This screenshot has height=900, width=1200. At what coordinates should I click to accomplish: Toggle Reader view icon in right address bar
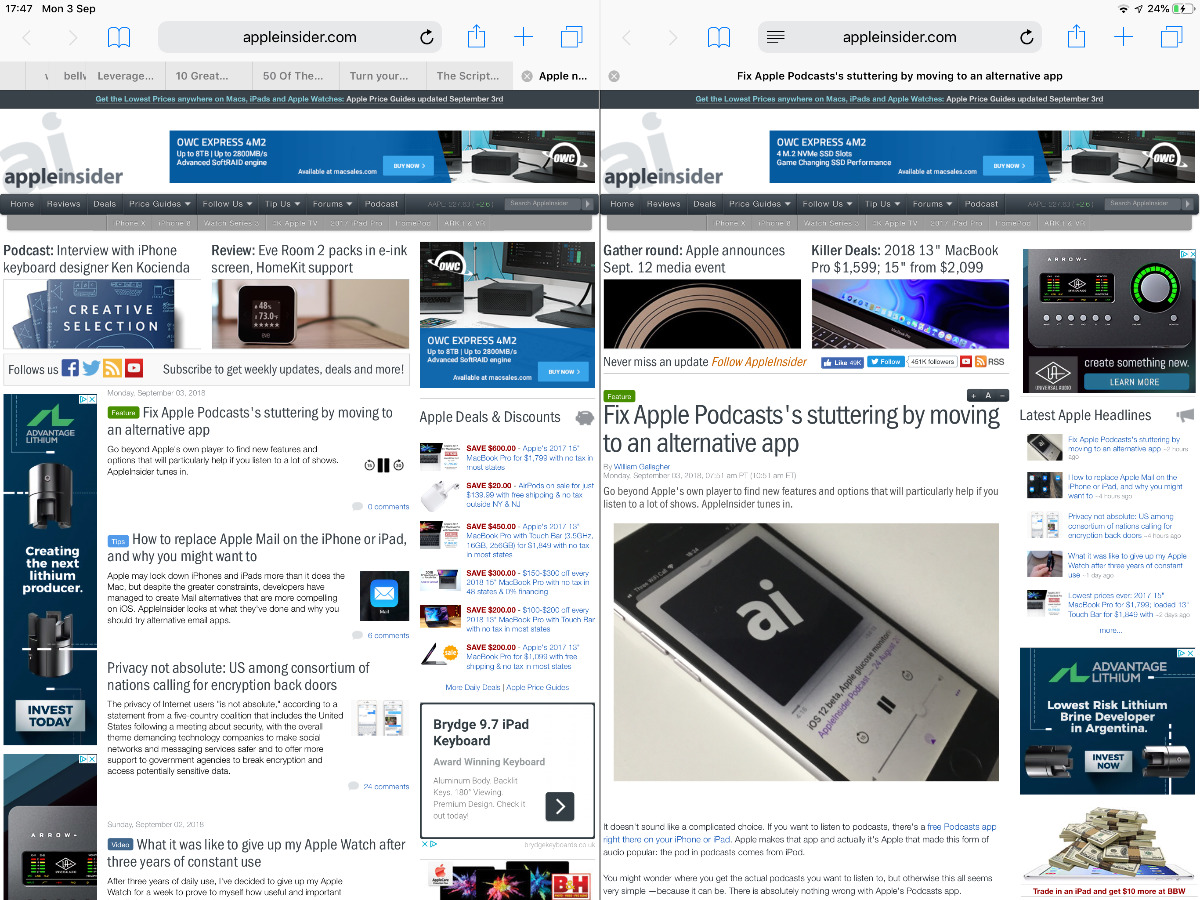(775, 38)
